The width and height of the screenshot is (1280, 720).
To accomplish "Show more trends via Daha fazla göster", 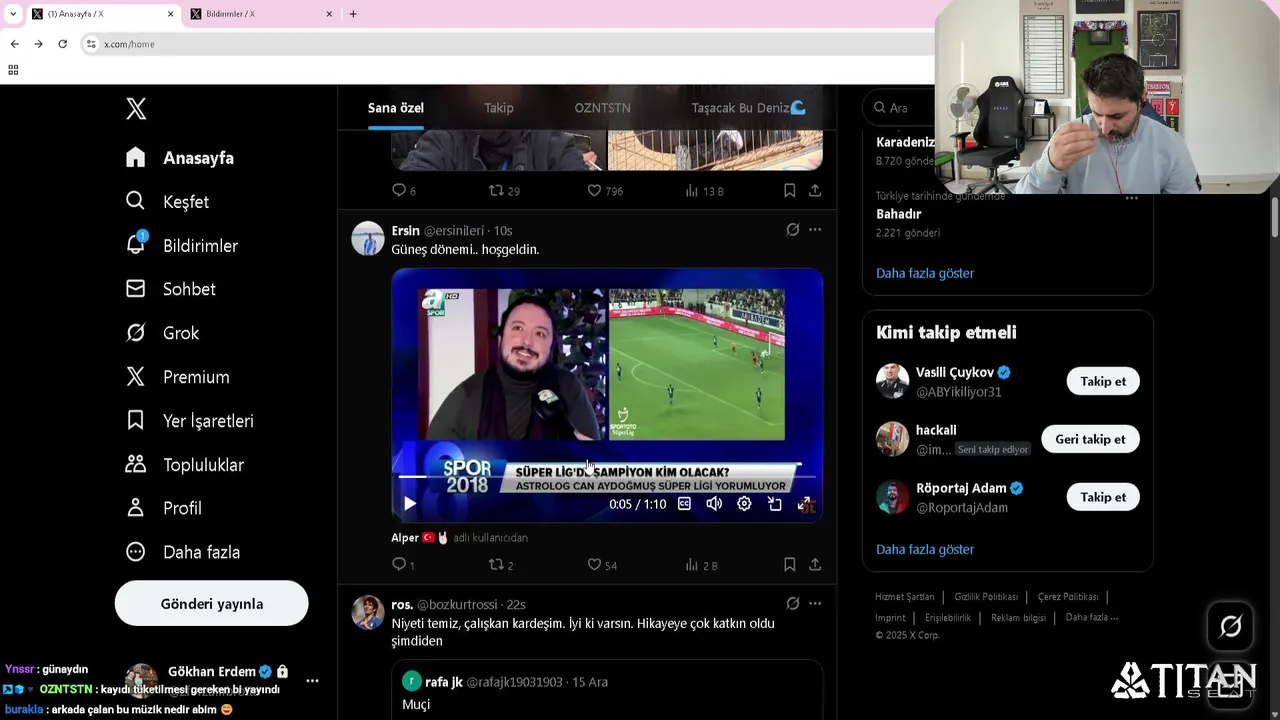I will (x=924, y=273).
